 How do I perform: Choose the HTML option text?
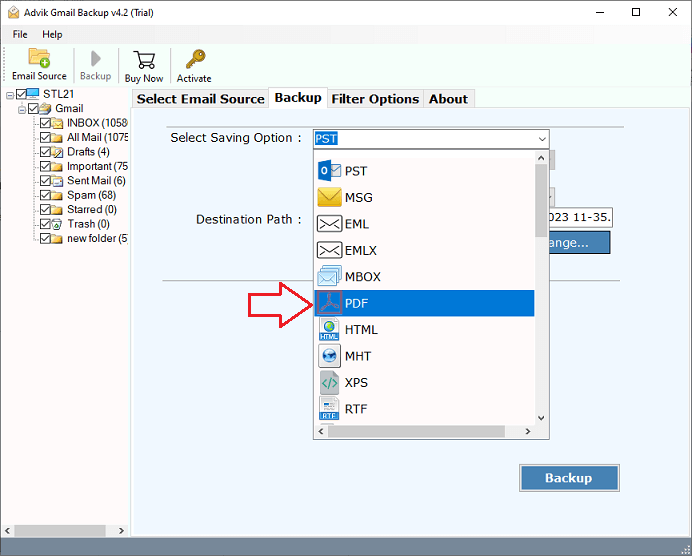click(x=361, y=330)
